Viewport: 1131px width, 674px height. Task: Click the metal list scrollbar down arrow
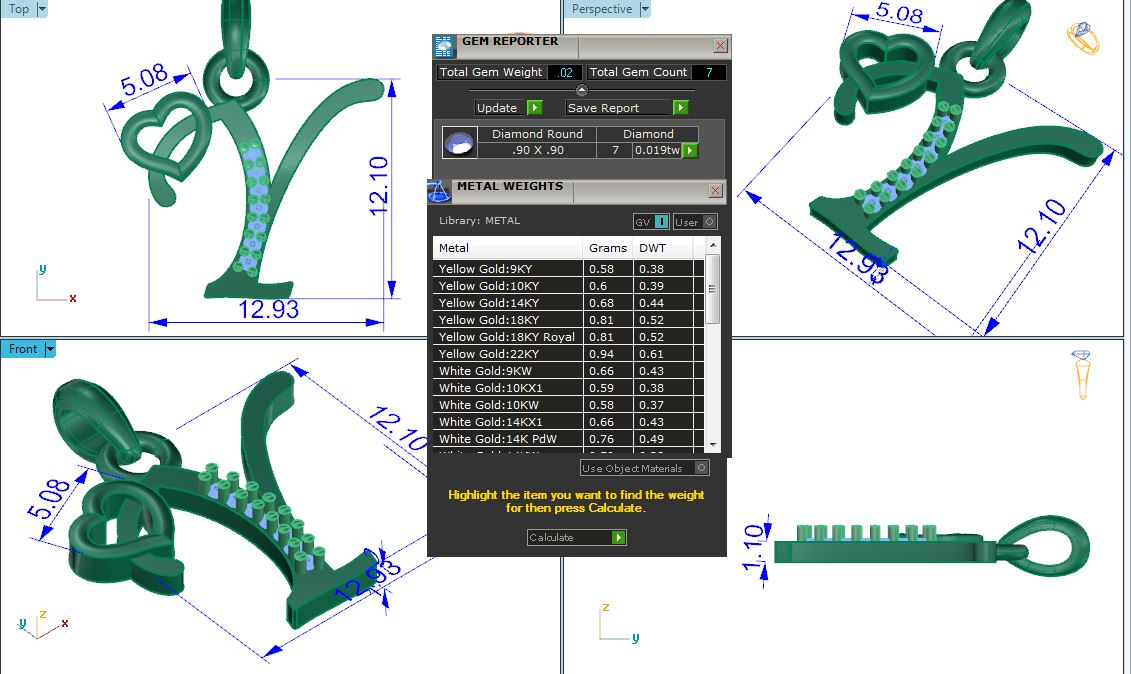pyautogui.click(x=712, y=443)
